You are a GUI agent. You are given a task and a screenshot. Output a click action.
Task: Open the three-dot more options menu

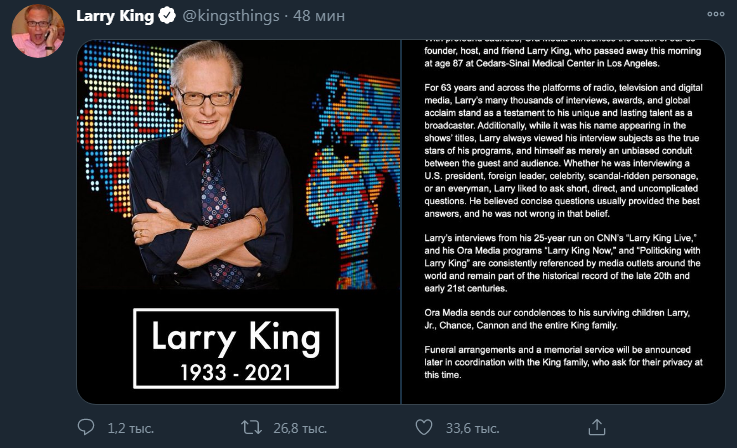click(716, 17)
